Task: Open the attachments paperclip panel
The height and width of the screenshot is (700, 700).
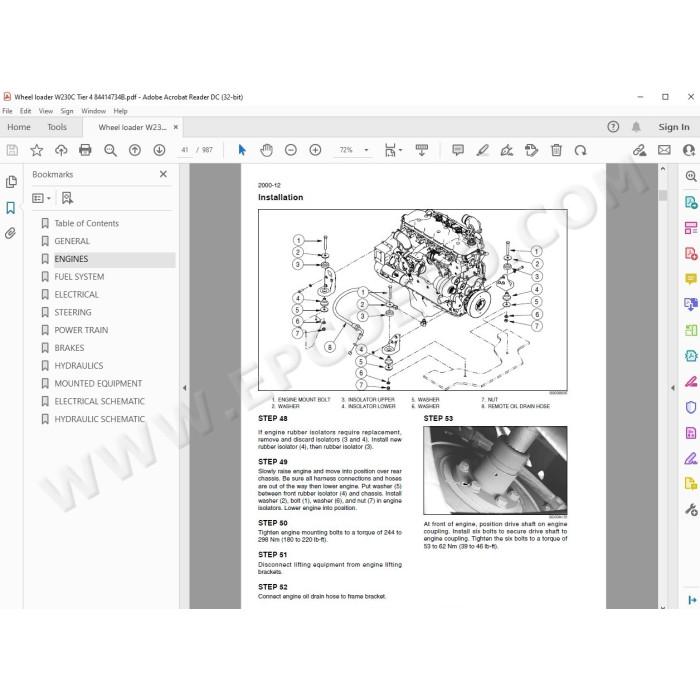Action: 10,233
